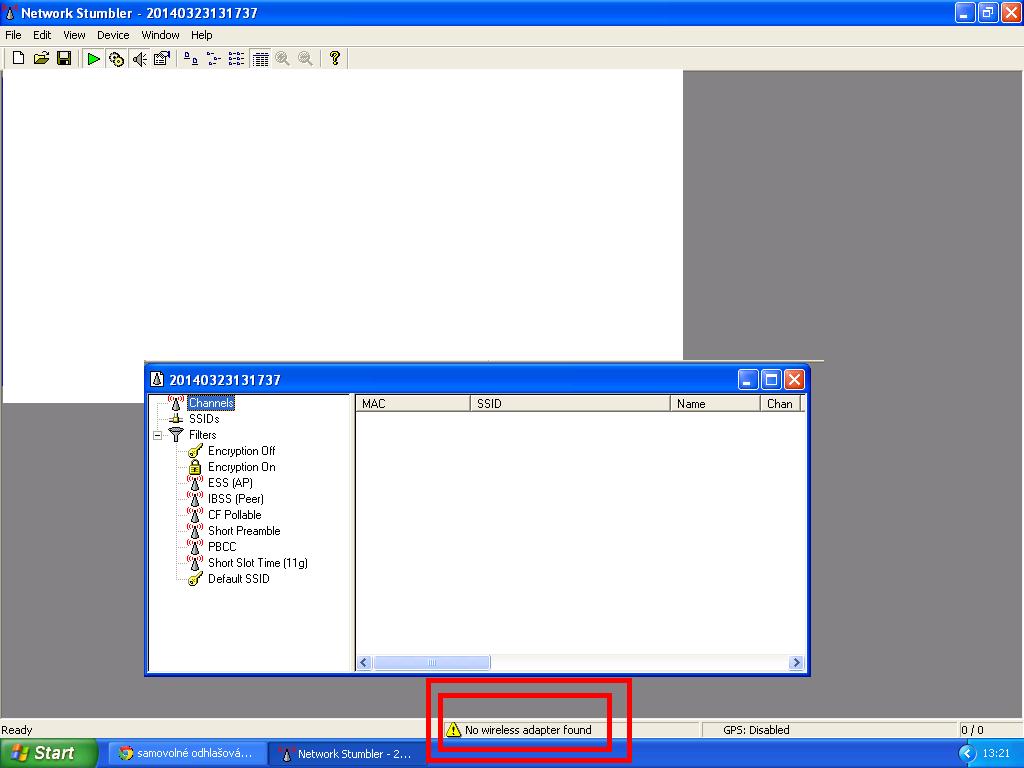Select the ESS (AP) filter
The image size is (1024, 768).
tap(230, 483)
